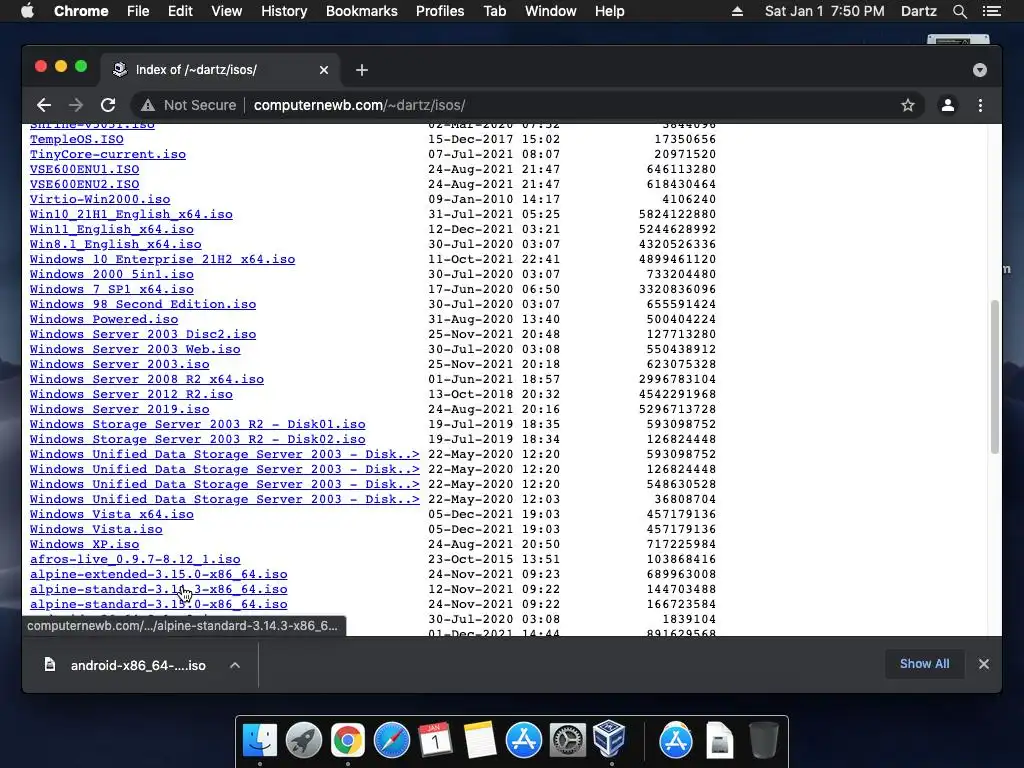This screenshot has width=1024, height=768.
Task: Open Windows_Vista_x64.iso link
Action: 112,515
